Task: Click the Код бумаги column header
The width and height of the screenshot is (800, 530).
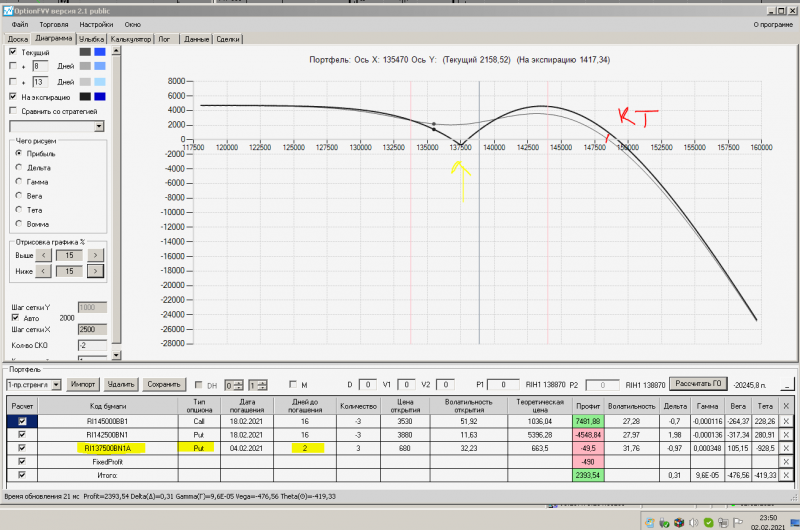Action: [x=108, y=406]
